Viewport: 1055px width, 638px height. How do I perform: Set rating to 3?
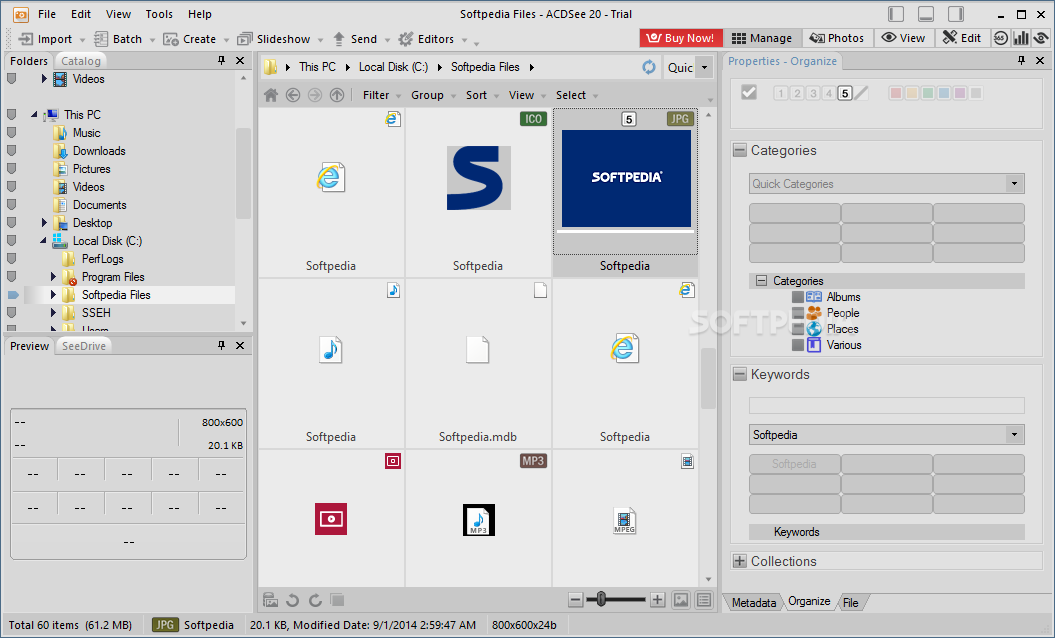pyautogui.click(x=813, y=93)
